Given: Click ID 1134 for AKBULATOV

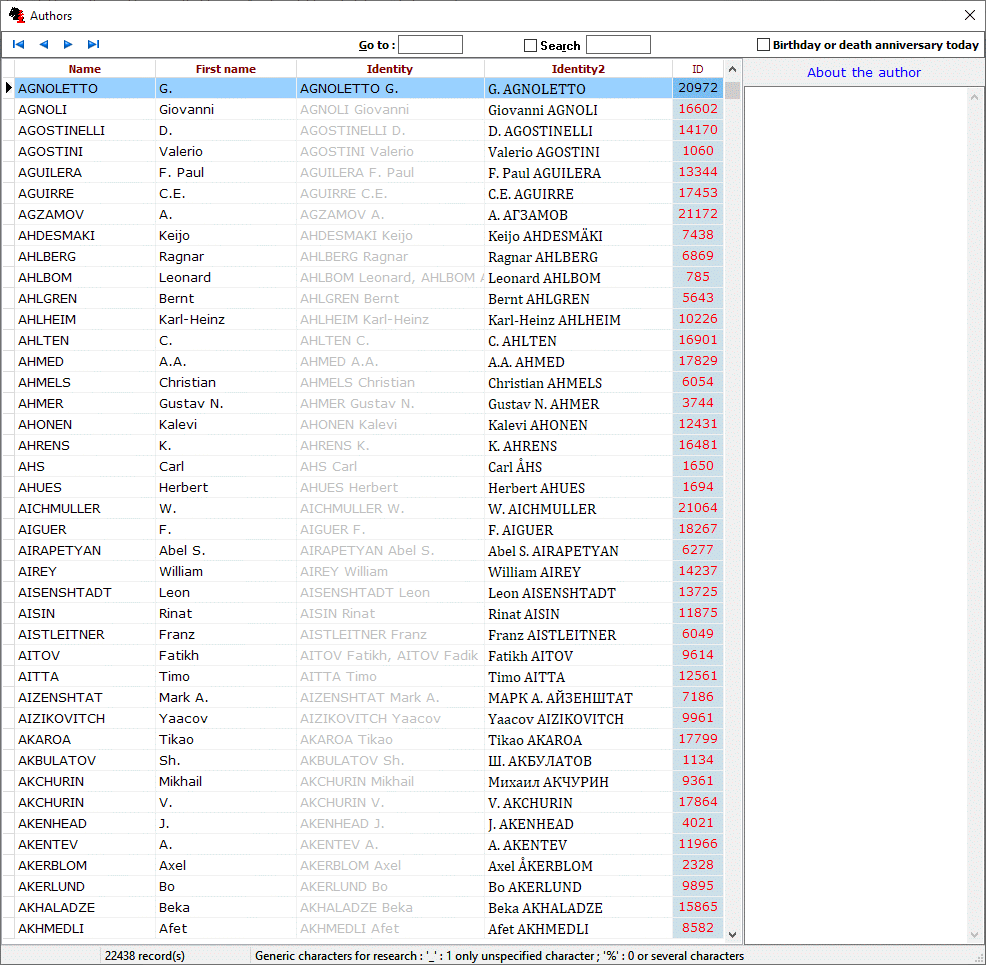Looking at the screenshot, I should pyautogui.click(x=698, y=760).
